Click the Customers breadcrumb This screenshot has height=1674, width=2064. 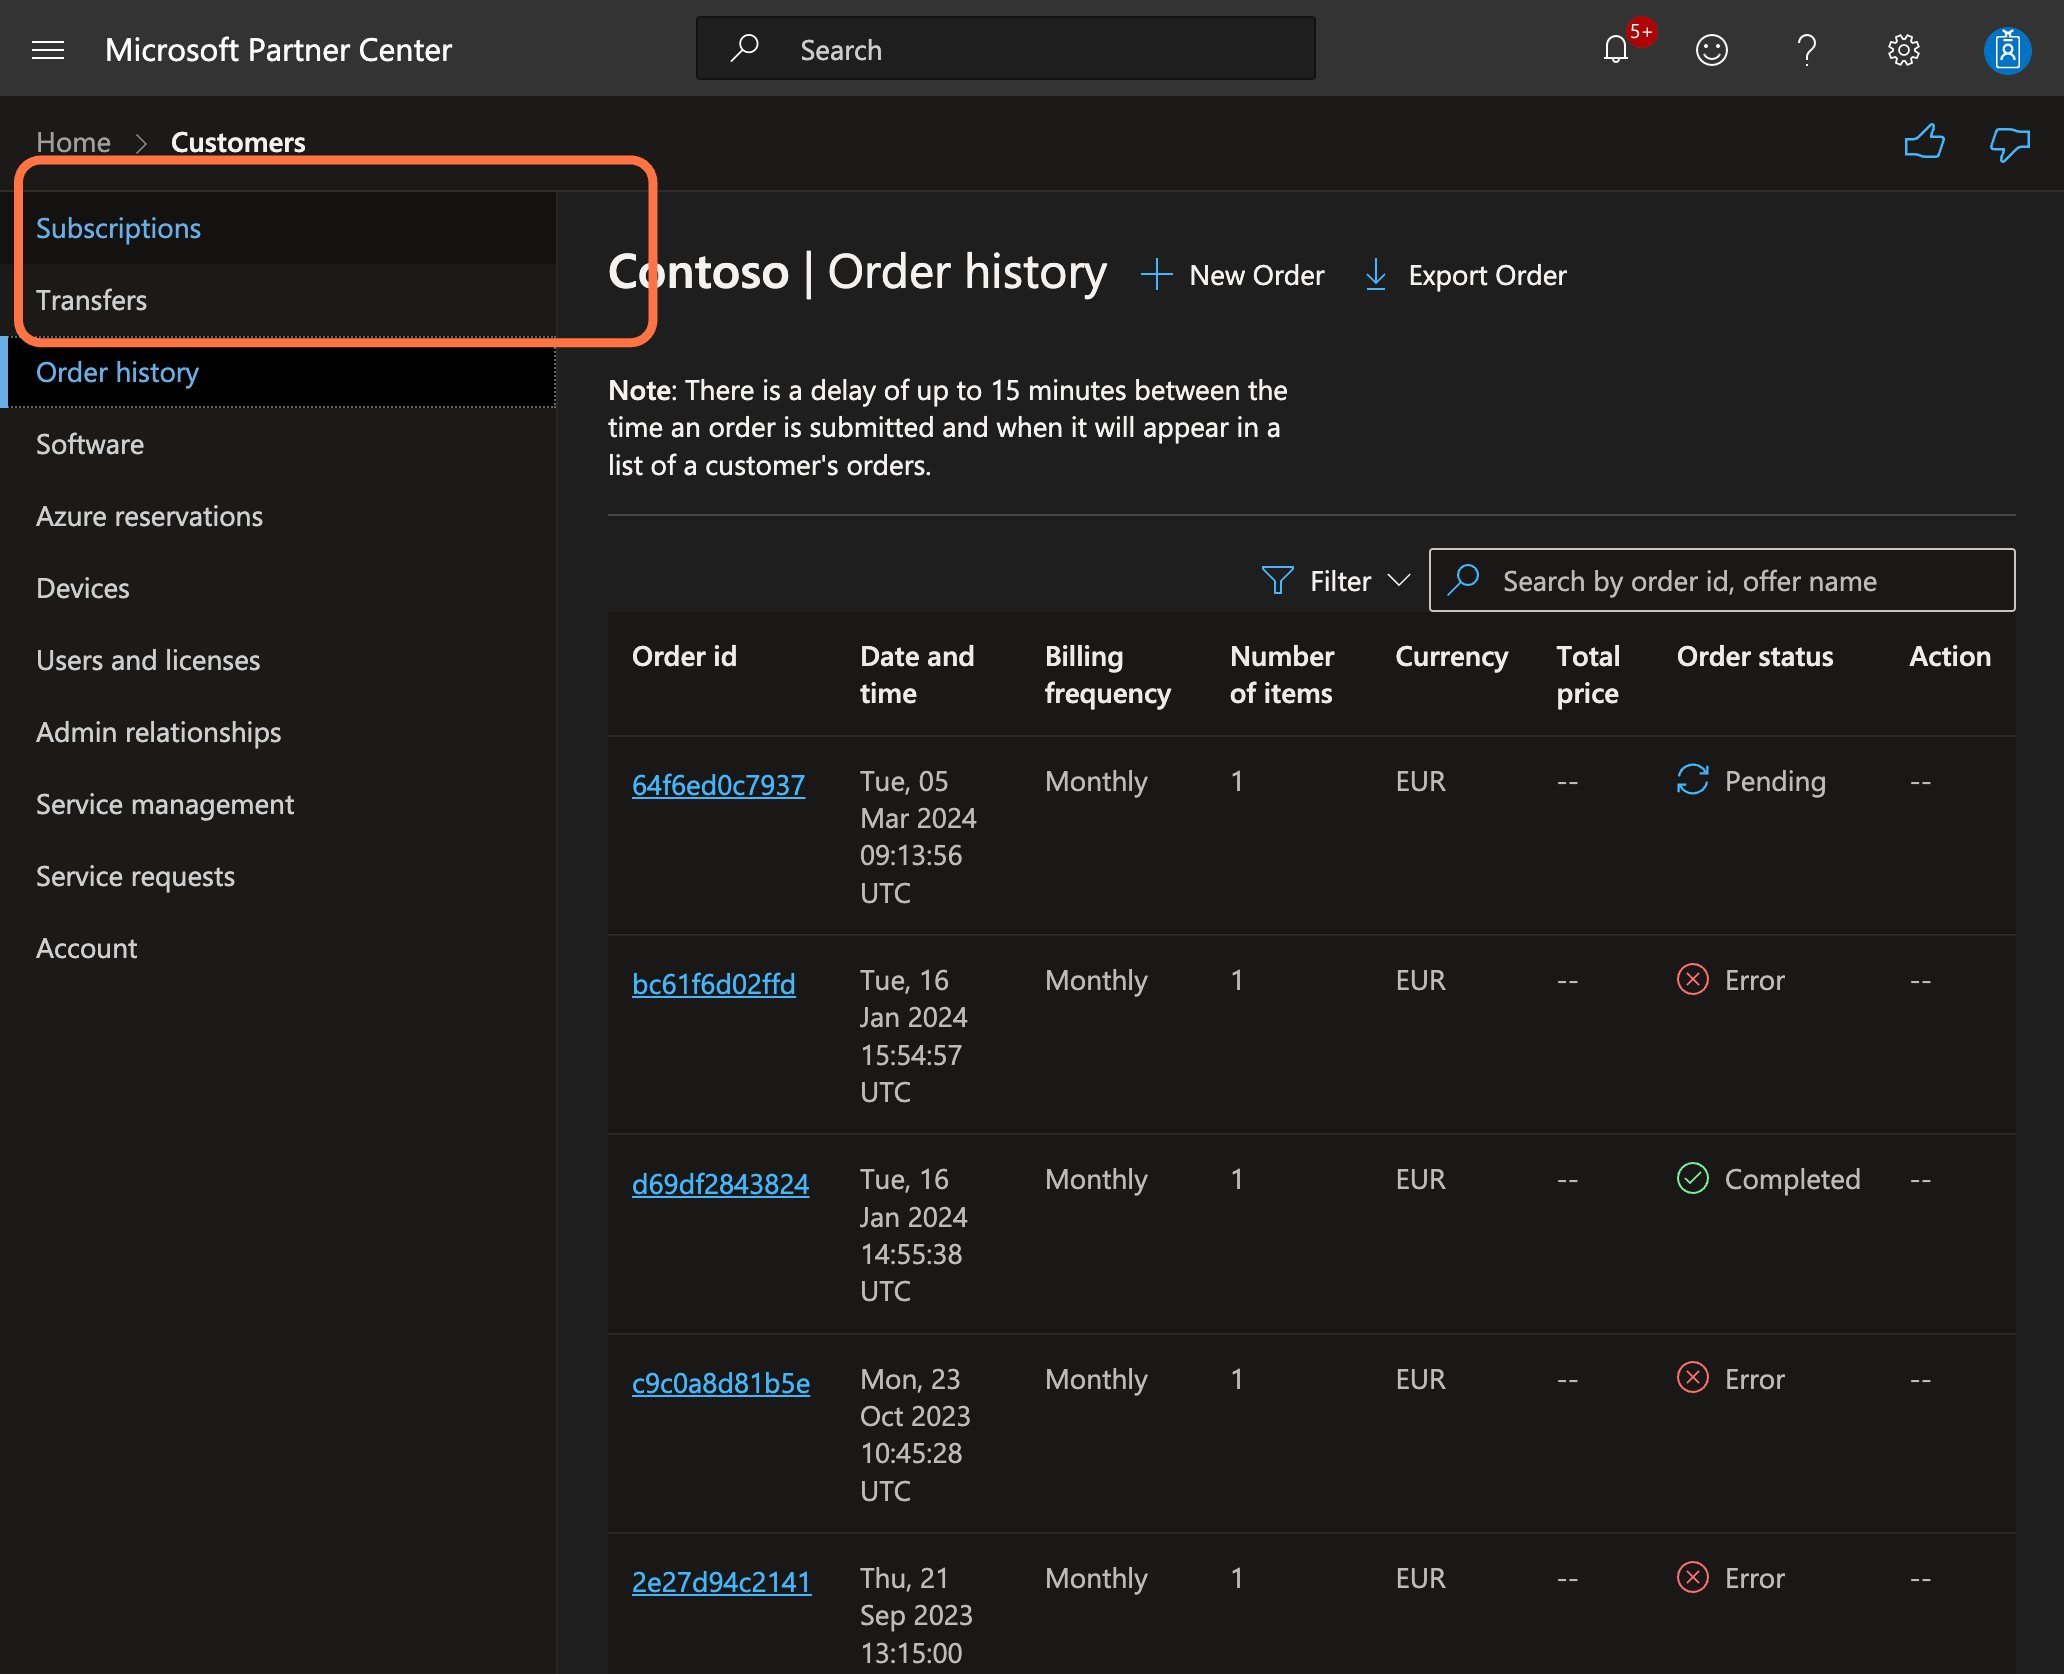click(x=238, y=142)
